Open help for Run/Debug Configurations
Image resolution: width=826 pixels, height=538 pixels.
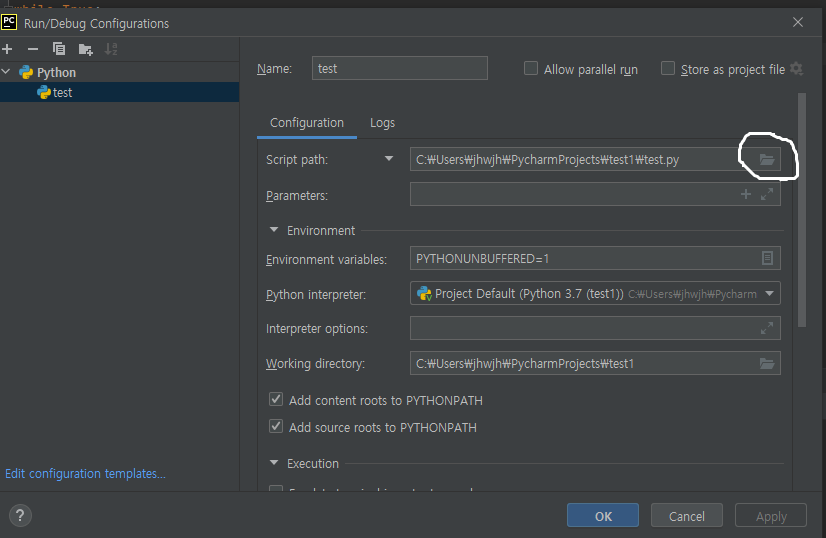pos(20,515)
